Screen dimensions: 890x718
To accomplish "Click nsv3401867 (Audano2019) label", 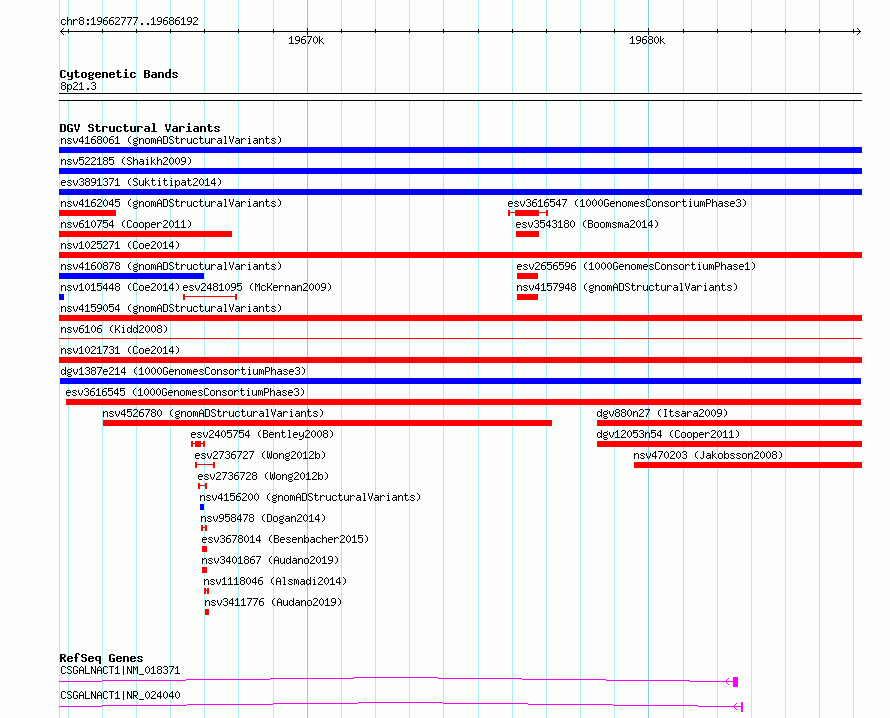I will [x=270, y=560].
